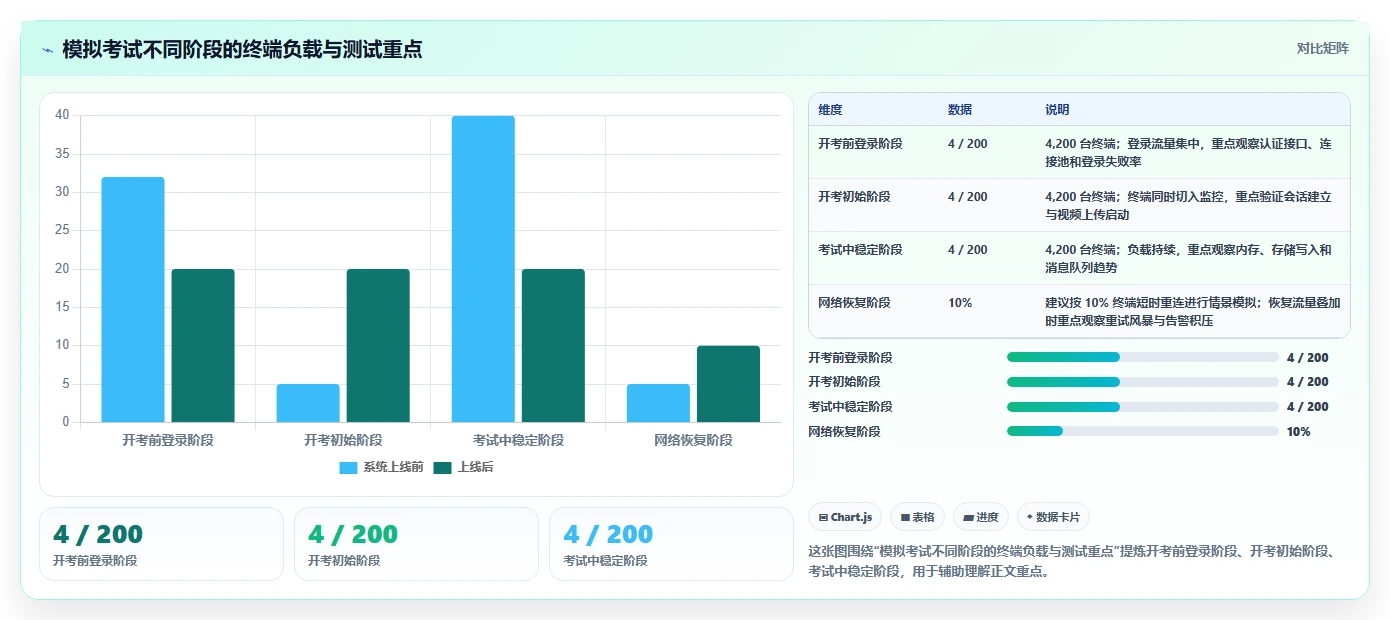
Task: Click the 开考初始阶段 label on the chart axis
Action: (x=343, y=440)
